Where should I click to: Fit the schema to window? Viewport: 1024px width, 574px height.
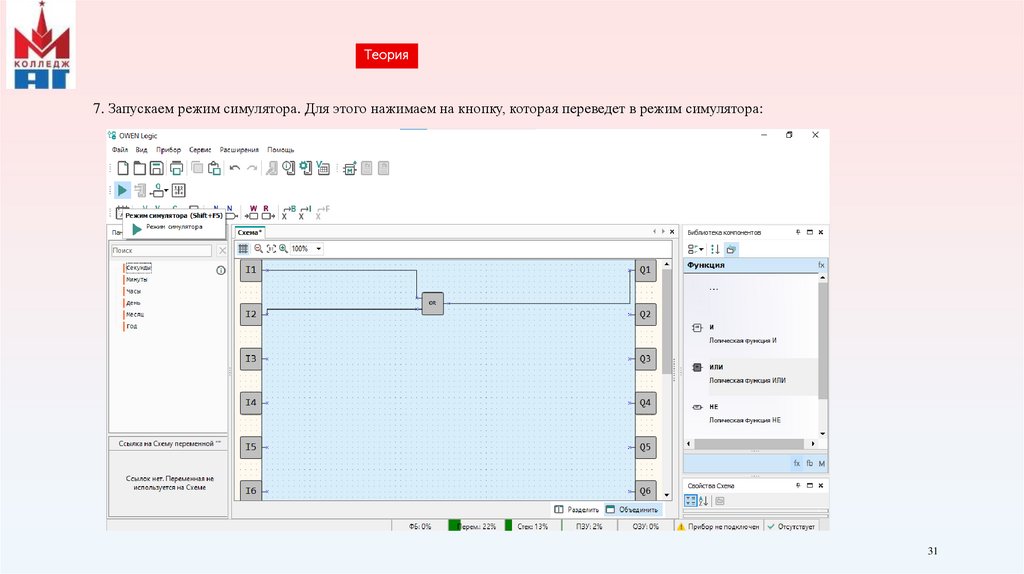(x=271, y=249)
